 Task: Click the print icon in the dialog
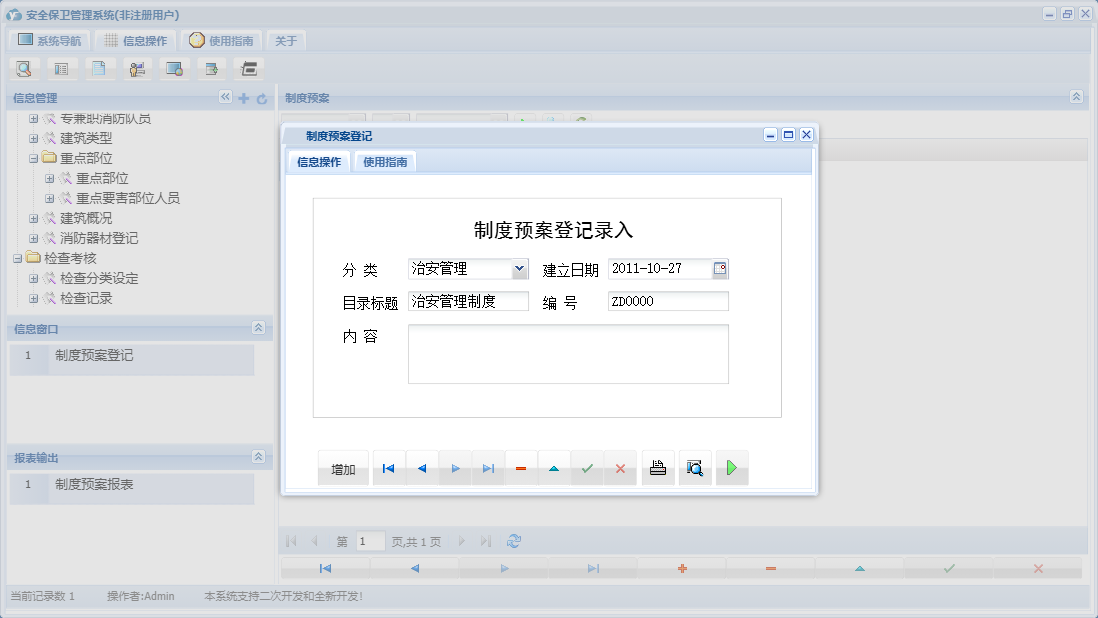(x=657, y=467)
